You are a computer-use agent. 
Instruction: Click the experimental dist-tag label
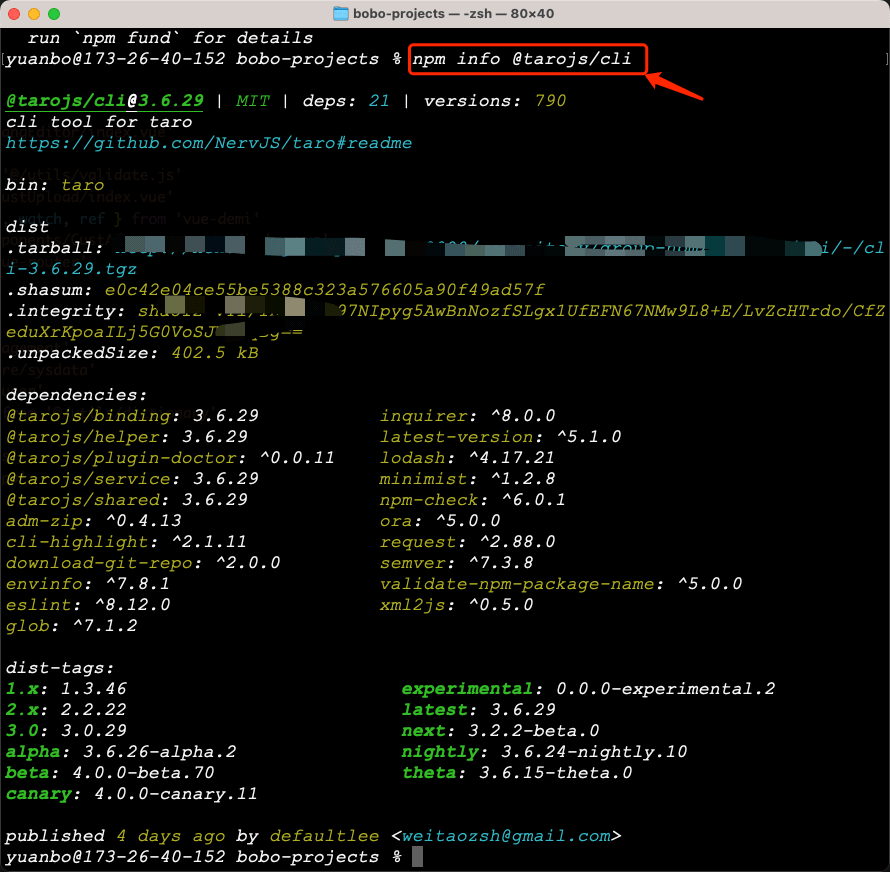pos(467,689)
